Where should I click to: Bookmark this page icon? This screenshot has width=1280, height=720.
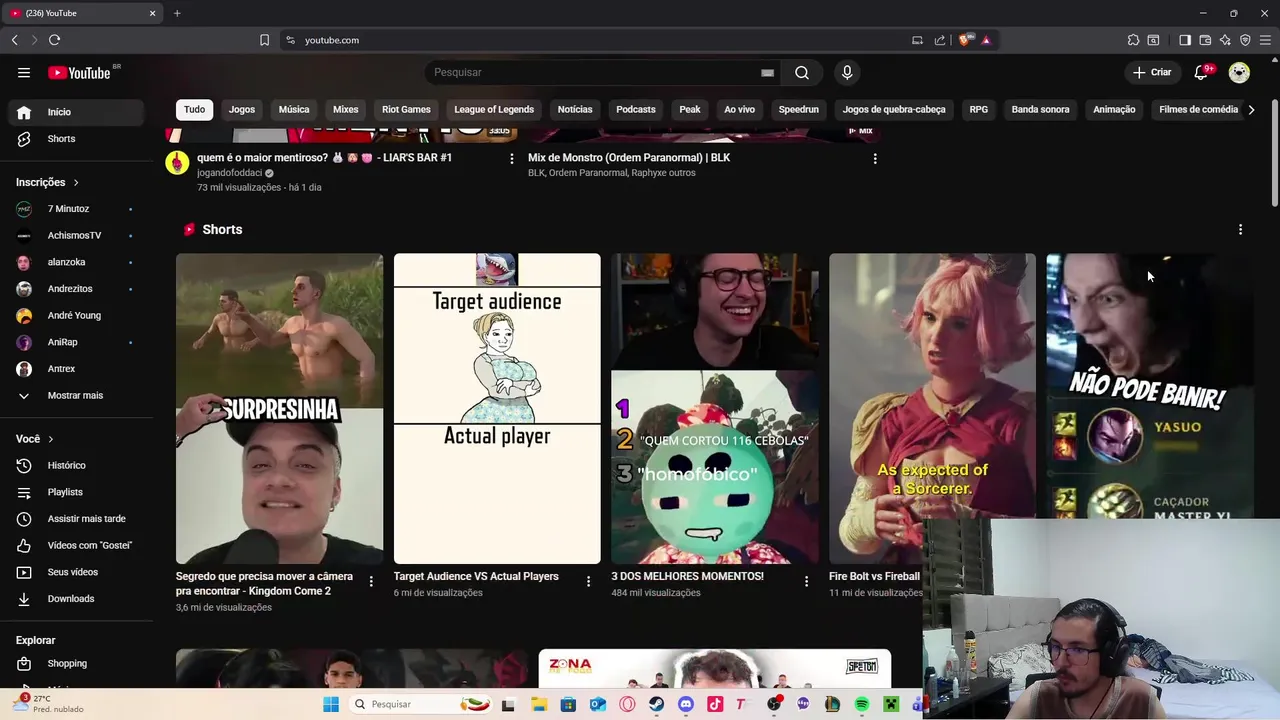click(264, 40)
